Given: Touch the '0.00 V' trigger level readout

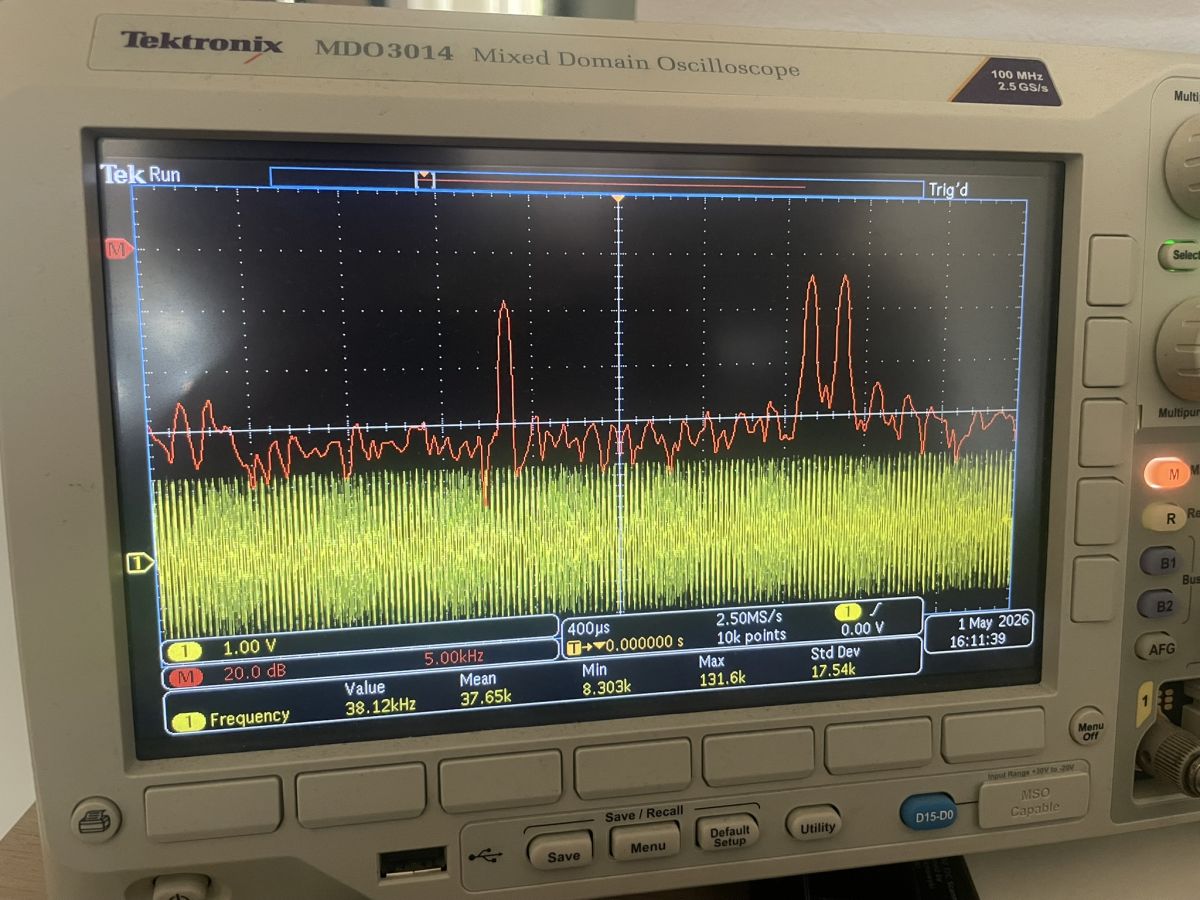Looking at the screenshot, I should 862,628.
